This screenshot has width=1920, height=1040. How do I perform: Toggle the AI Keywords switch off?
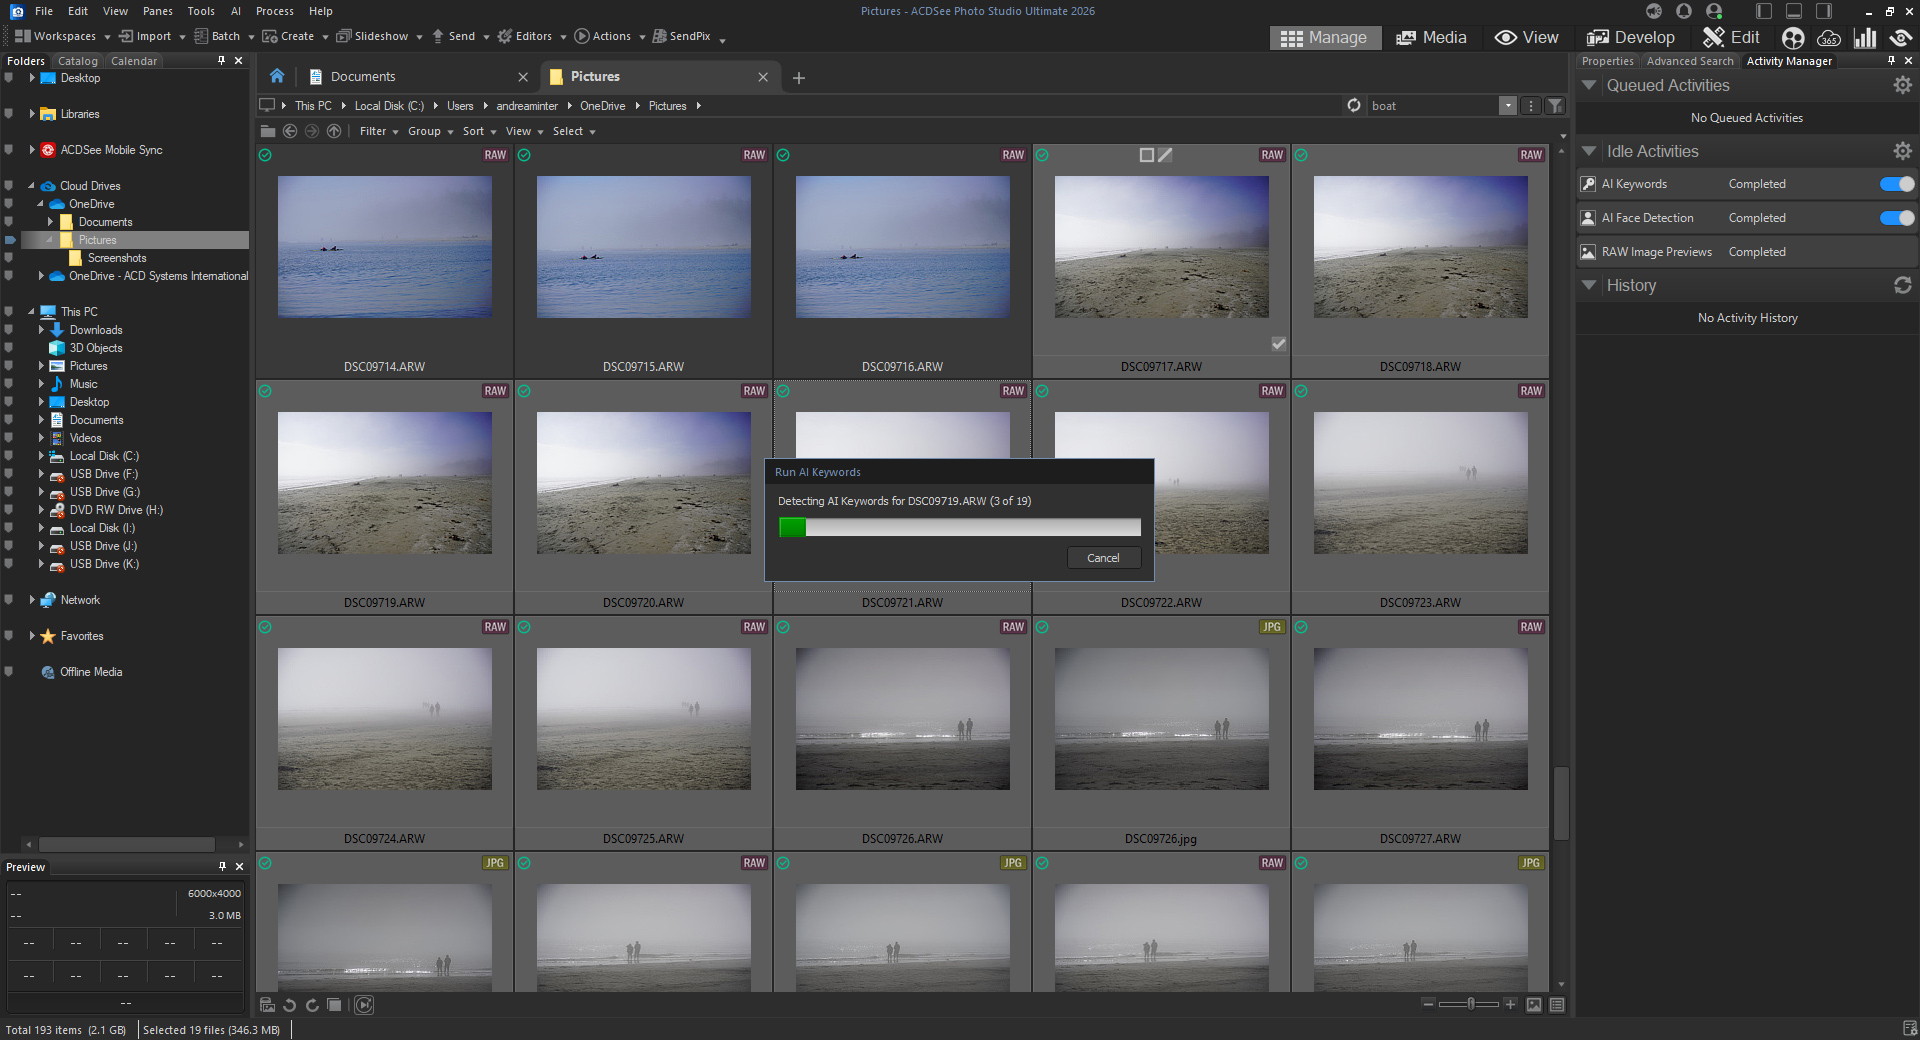[1896, 184]
